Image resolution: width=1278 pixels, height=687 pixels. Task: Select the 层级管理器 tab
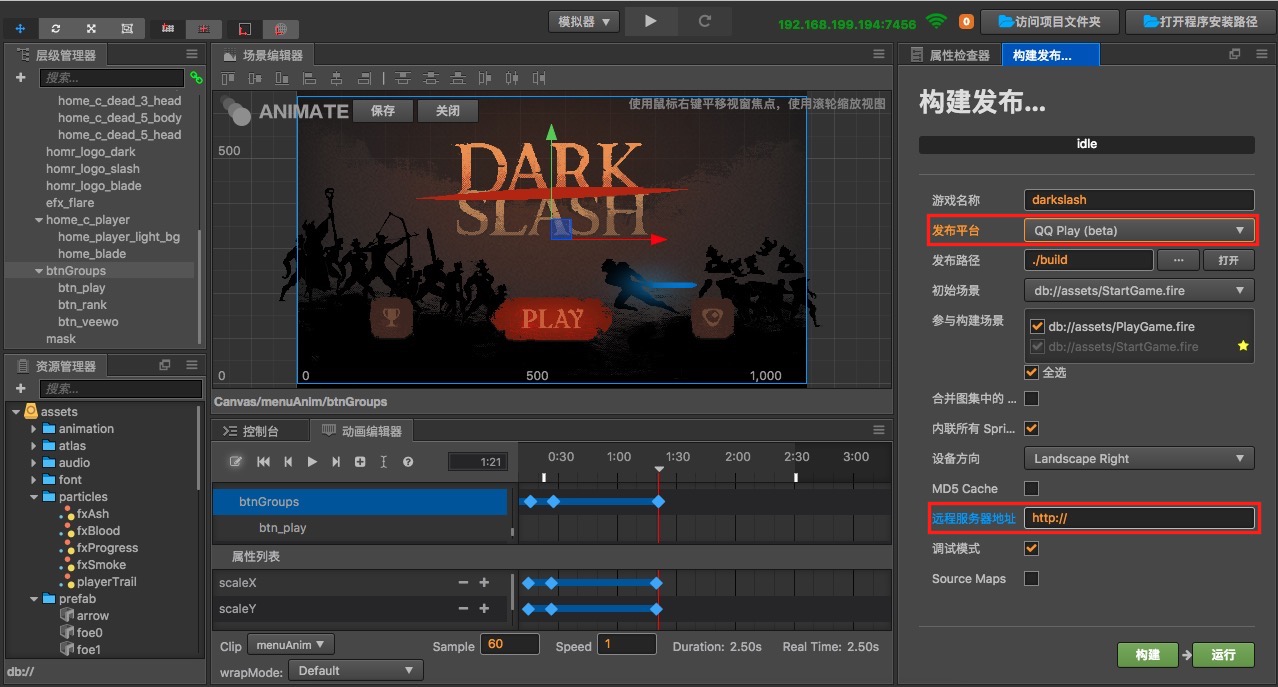56,55
